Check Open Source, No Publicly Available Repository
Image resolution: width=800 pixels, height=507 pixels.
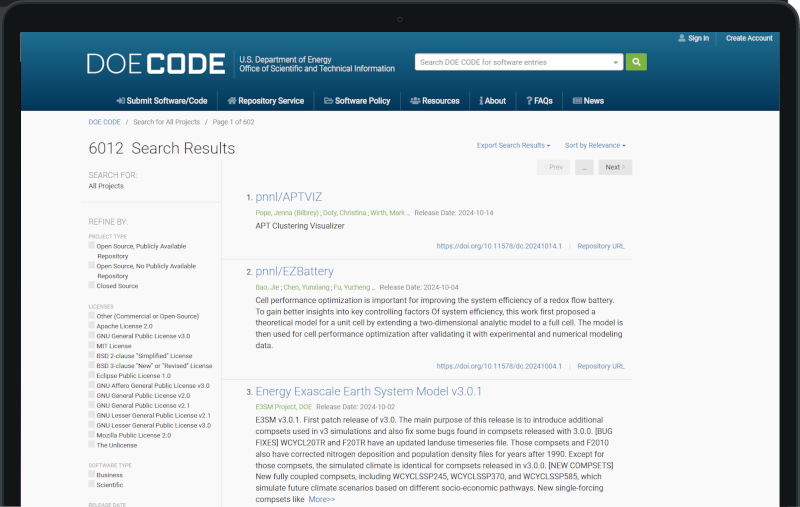(x=92, y=265)
